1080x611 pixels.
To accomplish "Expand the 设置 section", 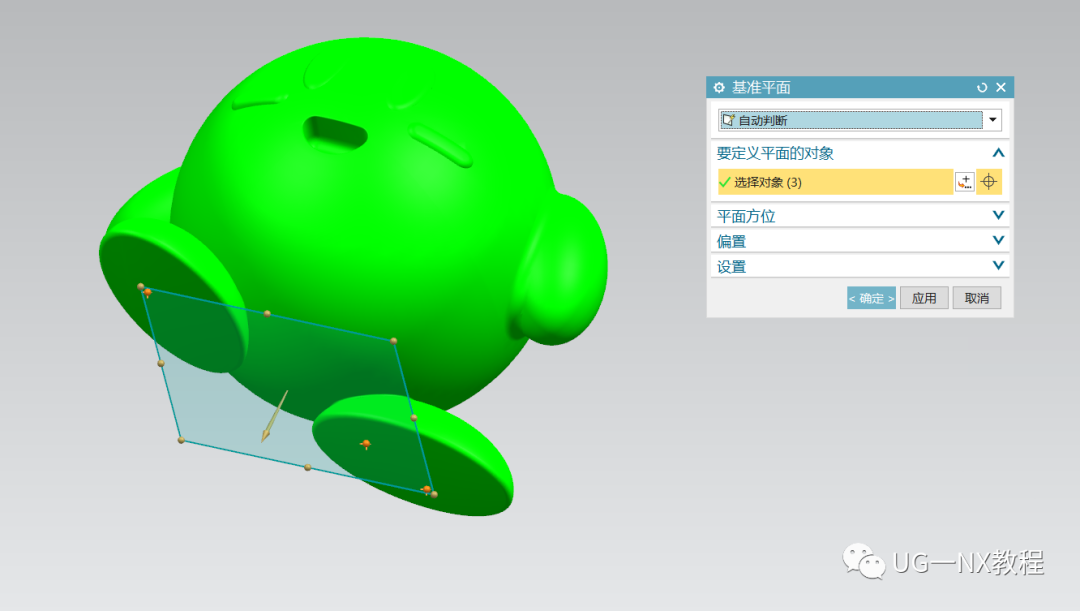I will [x=998, y=265].
